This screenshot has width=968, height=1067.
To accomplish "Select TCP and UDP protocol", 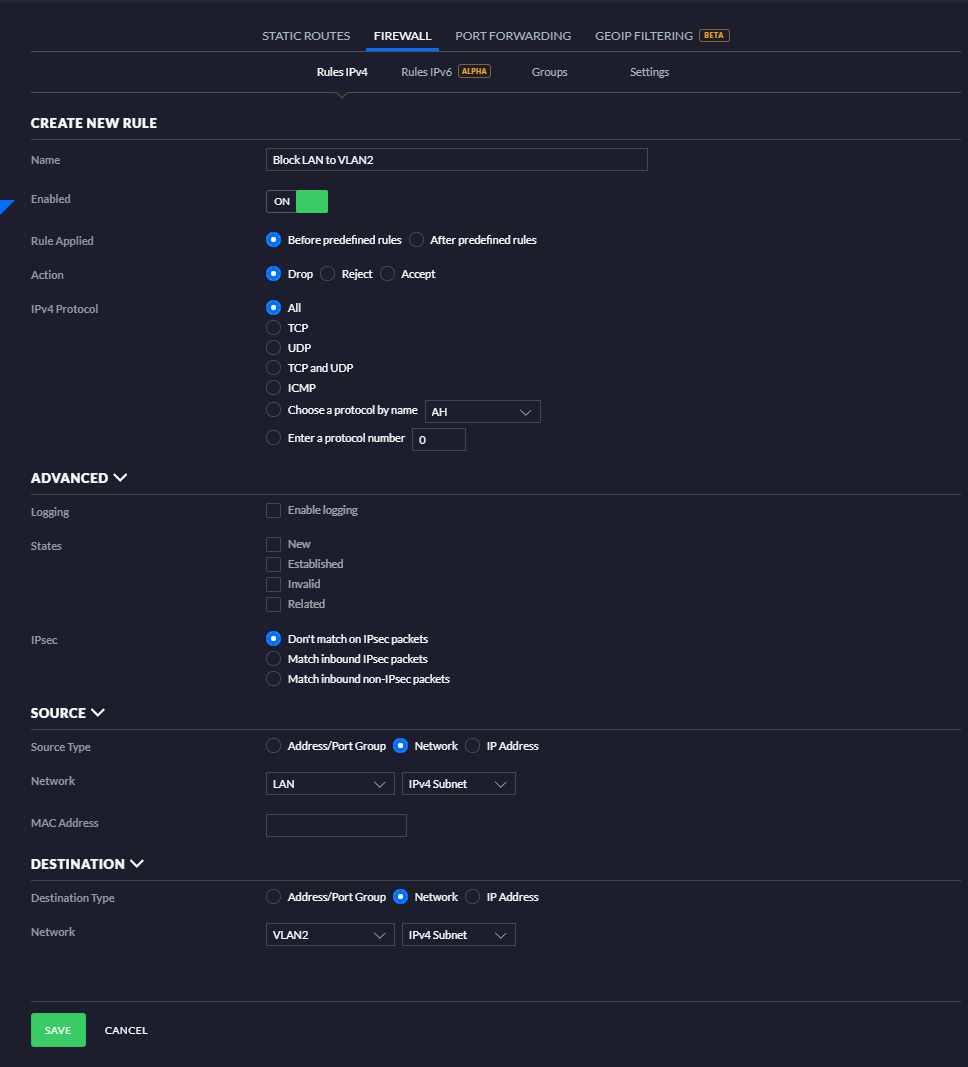I will tap(273, 367).
